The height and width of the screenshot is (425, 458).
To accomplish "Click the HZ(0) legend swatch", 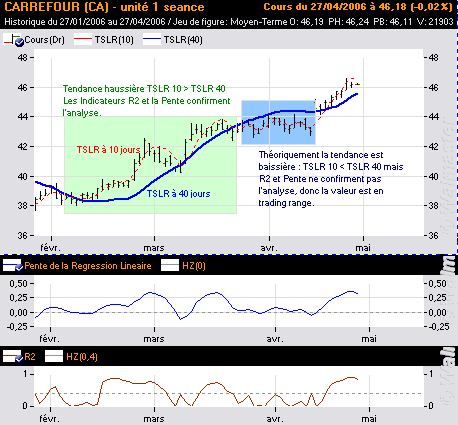I will click(170, 266).
